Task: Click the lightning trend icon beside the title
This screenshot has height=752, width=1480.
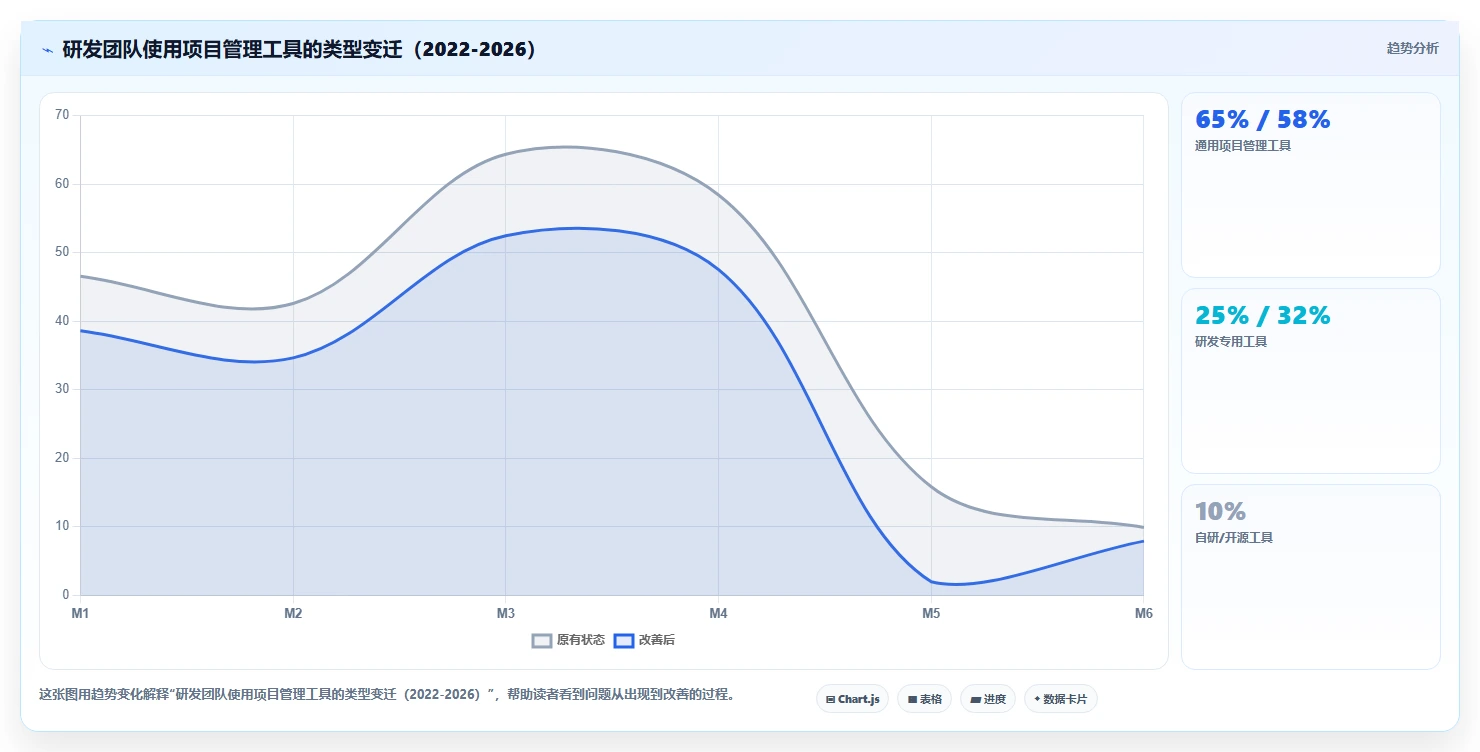Action: [x=47, y=49]
